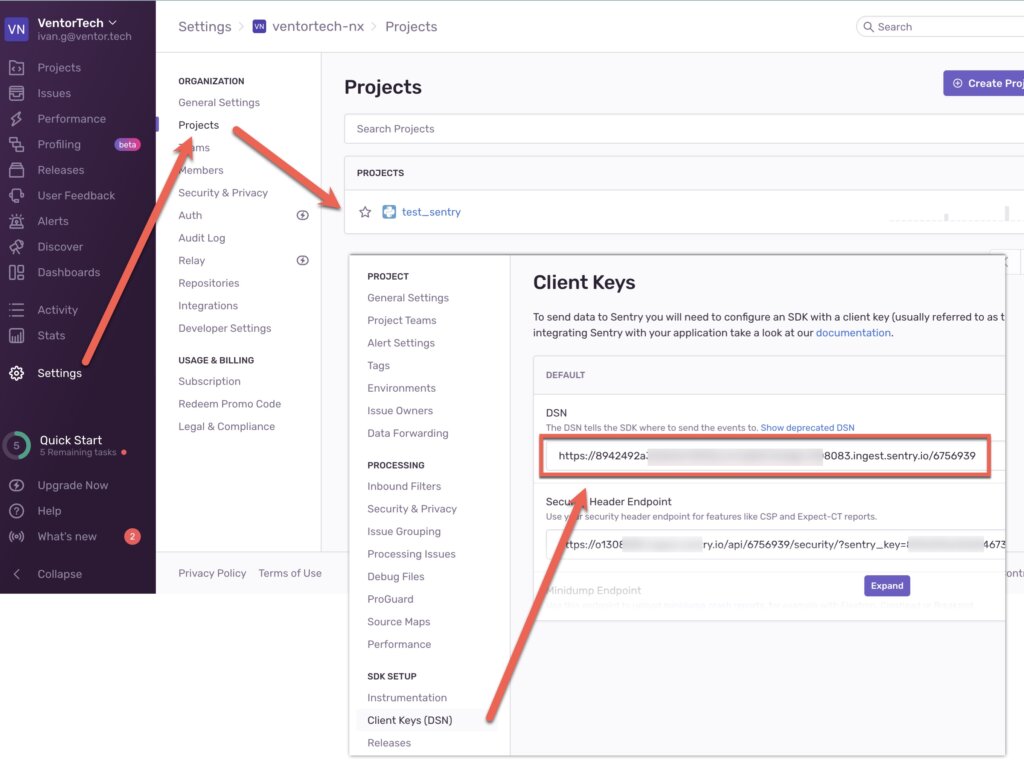Click the Issues icon in the sidebar
Screen dimensions: 1024x760
[x=16, y=93]
